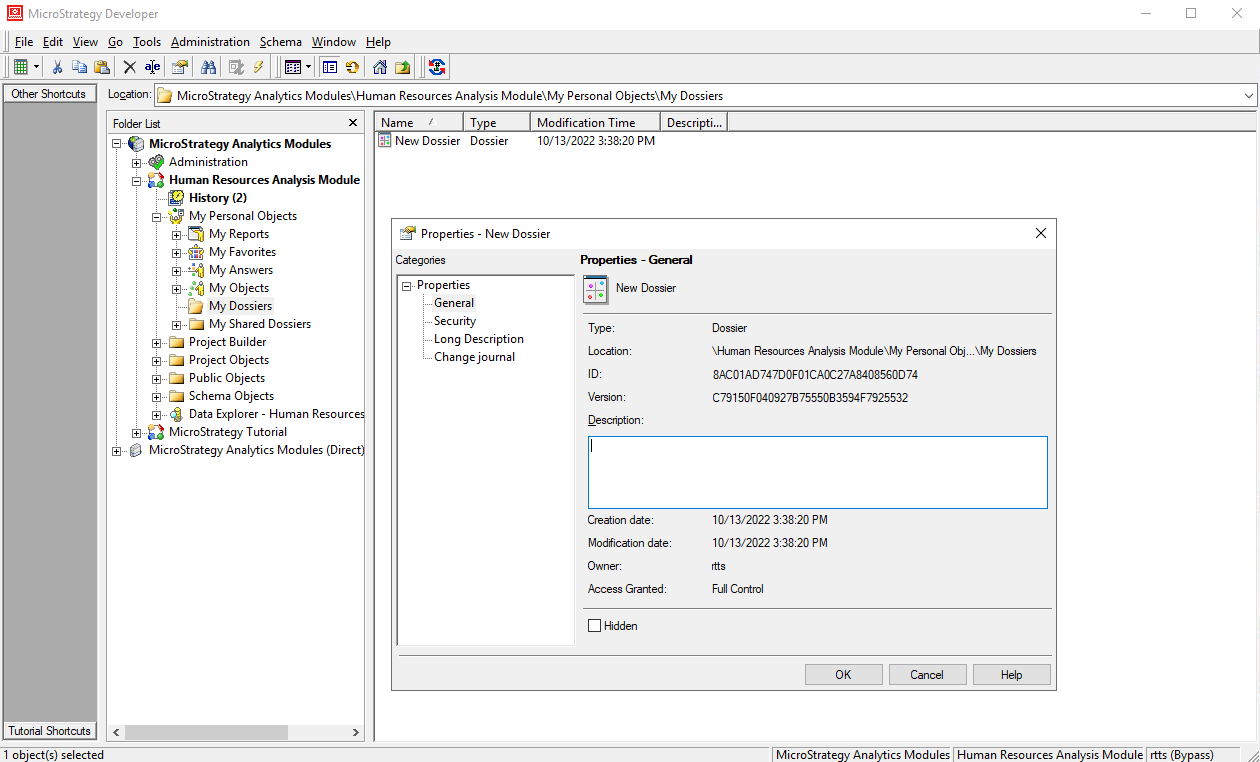1260x762 pixels.
Task: Click the red-blue sync arrows toolbar icon
Action: (x=437, y=67)
